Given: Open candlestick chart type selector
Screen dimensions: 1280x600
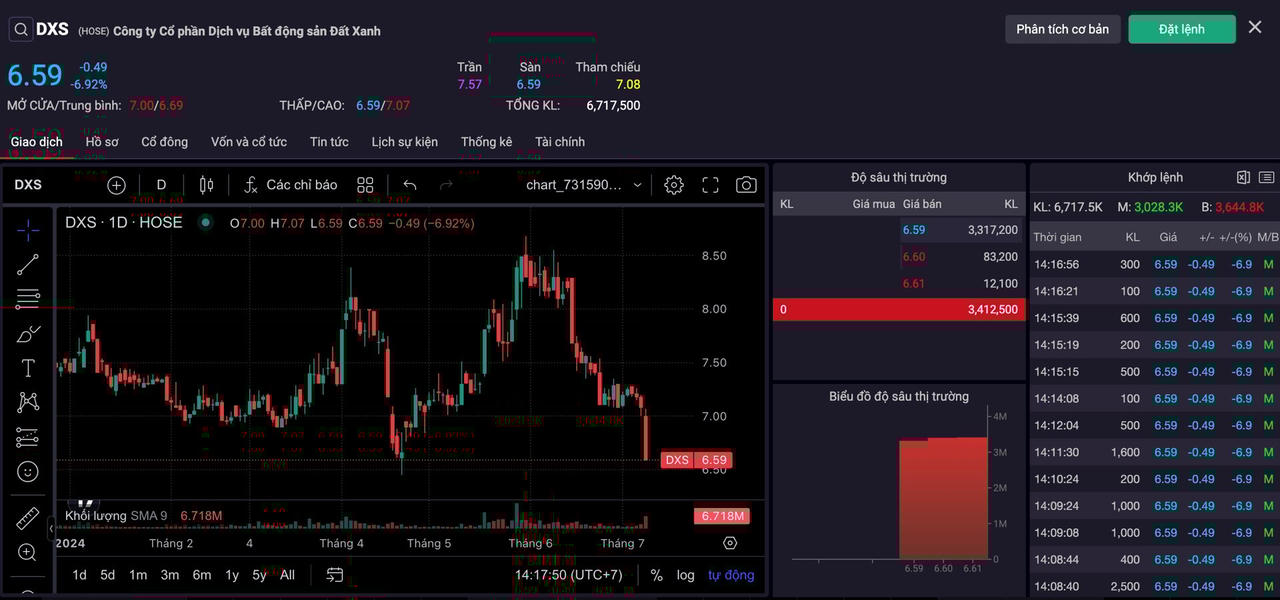Looking at the screenshot, I should click(x=207, y=185).
